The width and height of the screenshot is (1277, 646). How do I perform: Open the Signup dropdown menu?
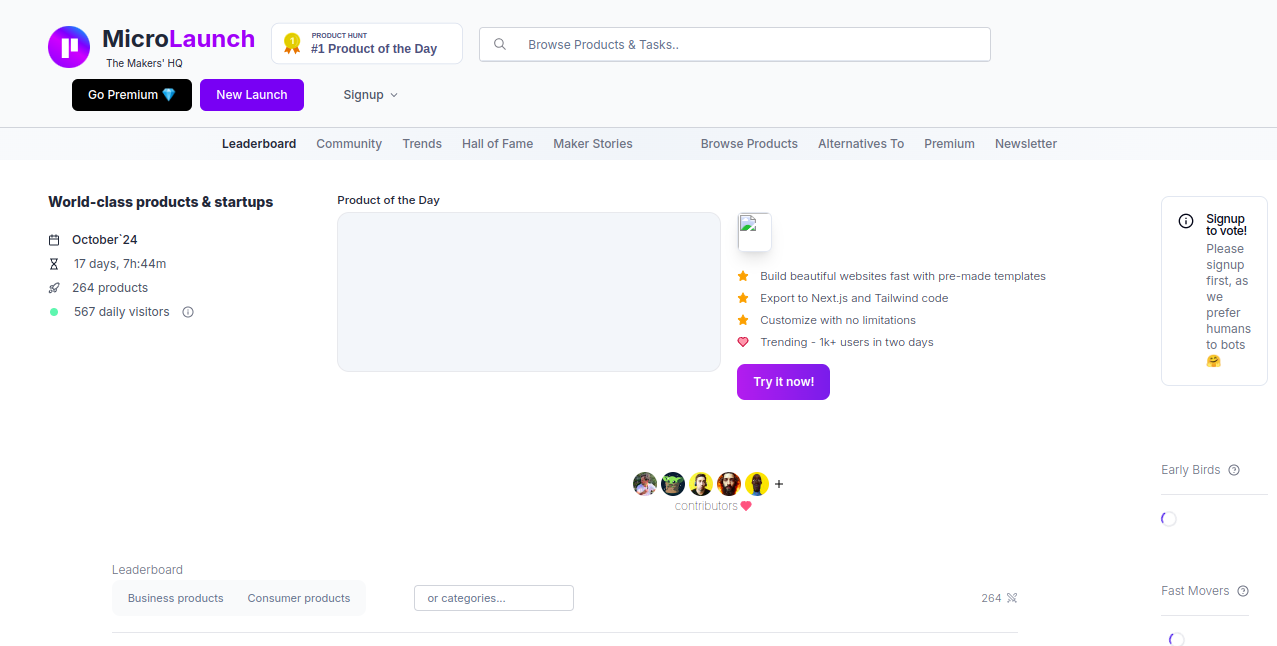371,95
